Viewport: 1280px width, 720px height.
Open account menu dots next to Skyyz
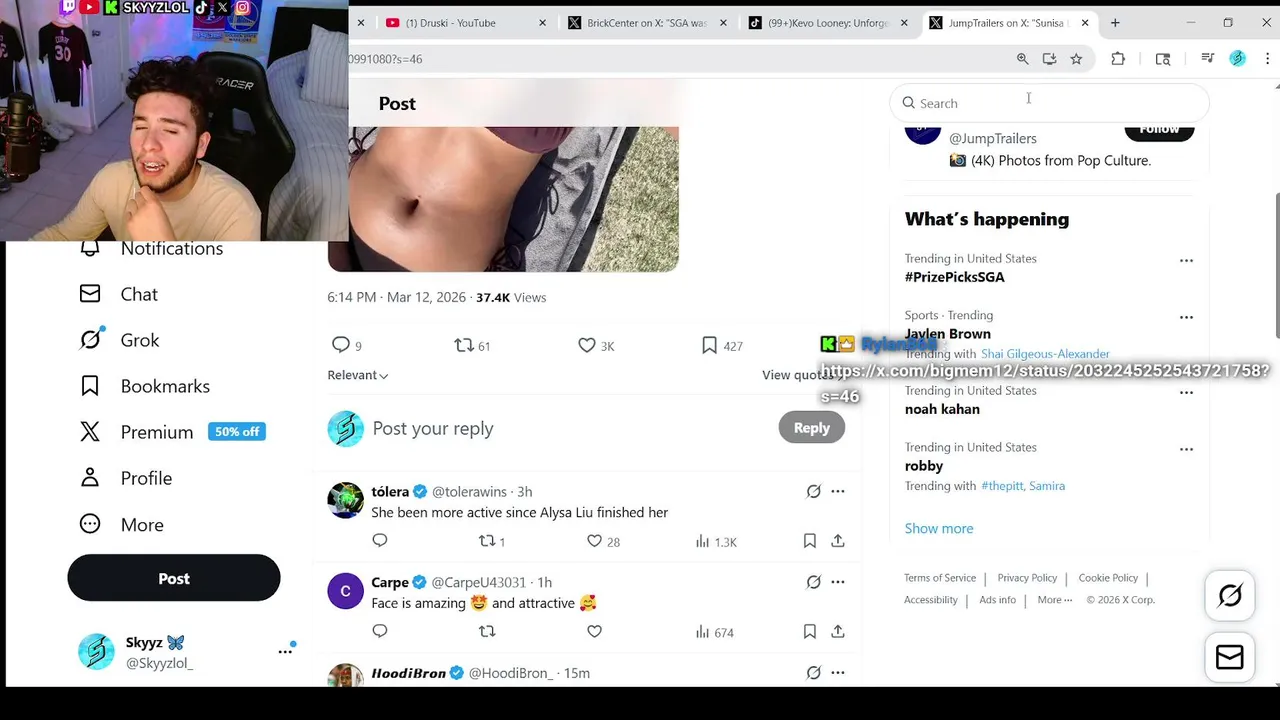tap(285, 651)
